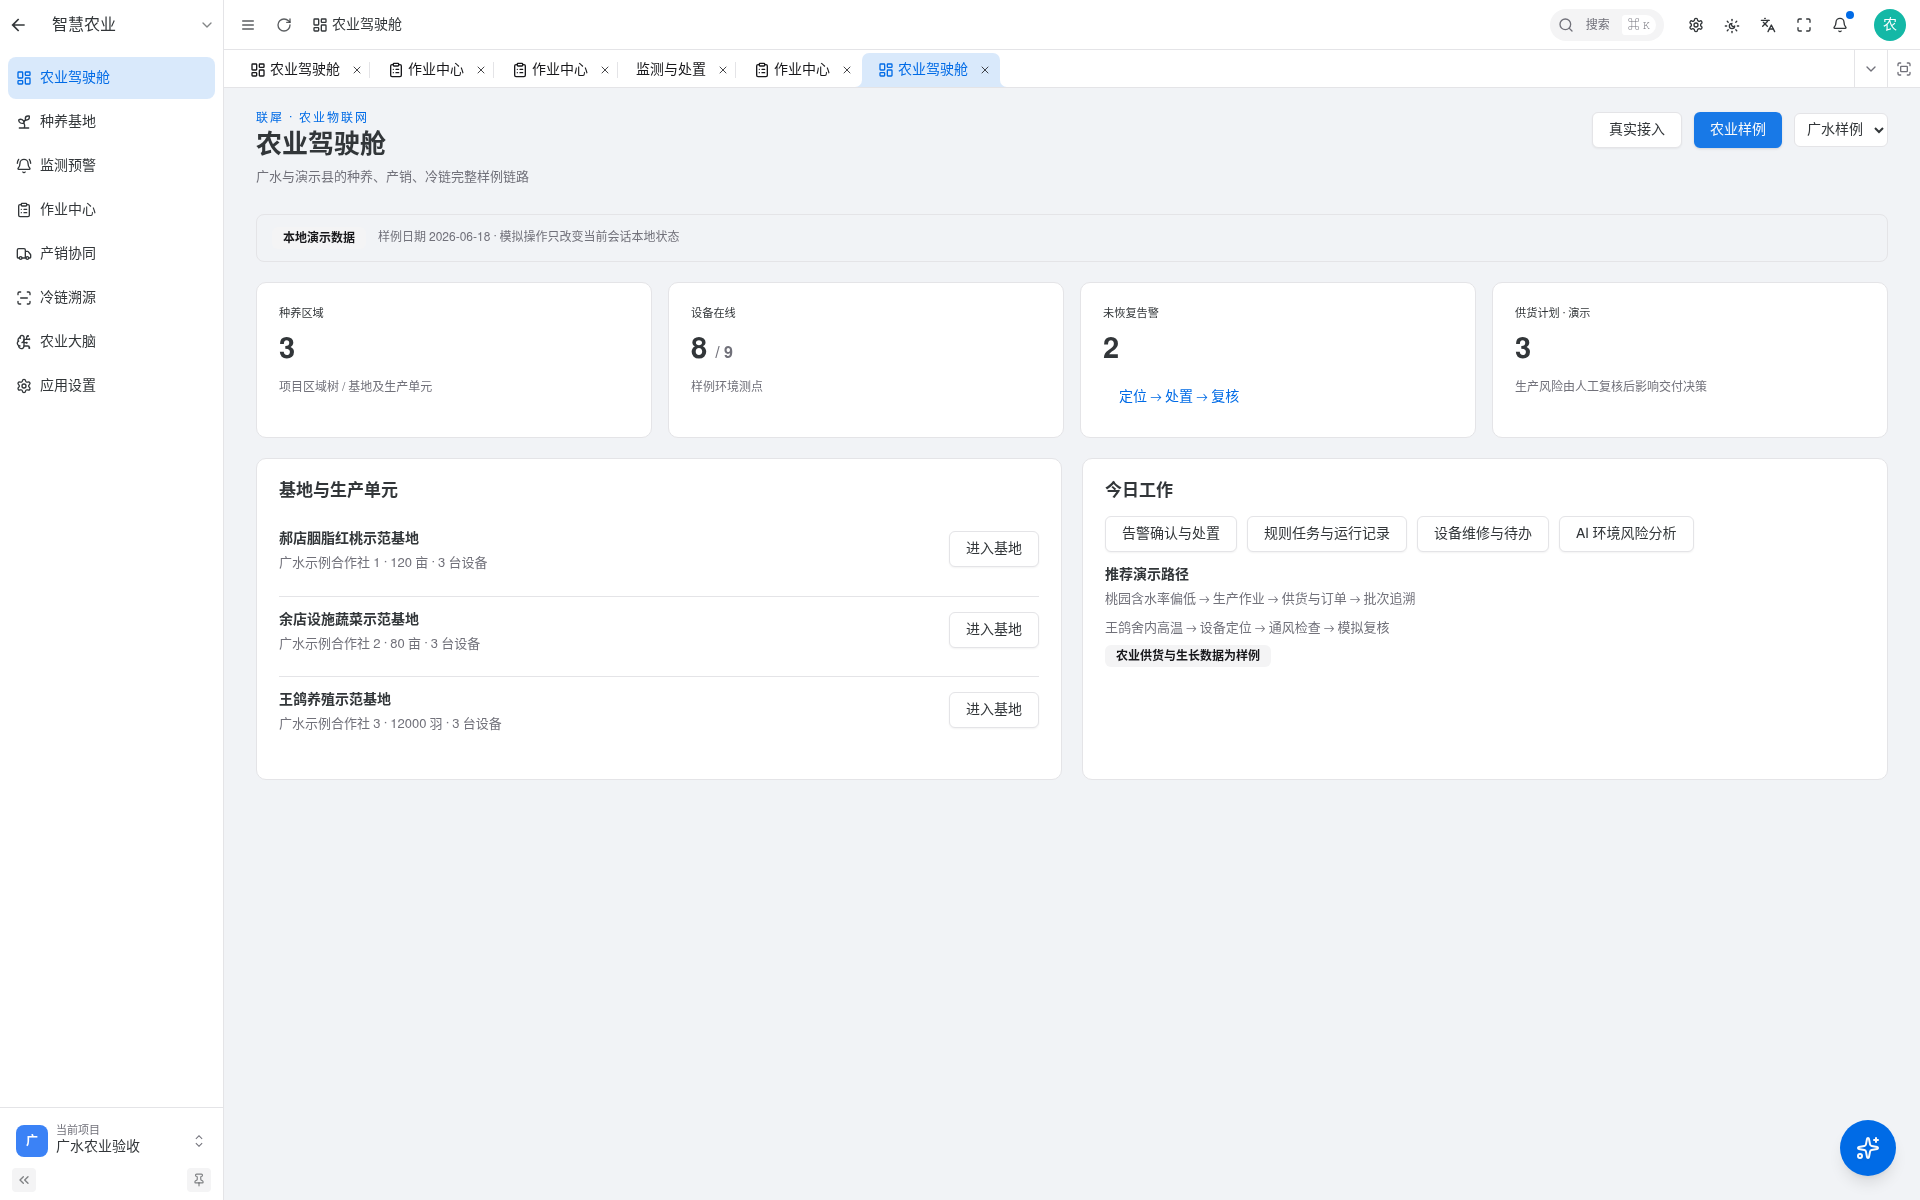Click the green user avatar 农
The width and height of the screenshot is (1920, 1200).
(x=1889, y=25)
